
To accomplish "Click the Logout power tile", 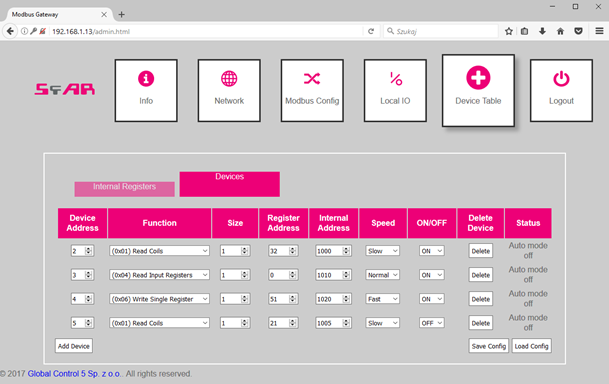I will 561,90.
